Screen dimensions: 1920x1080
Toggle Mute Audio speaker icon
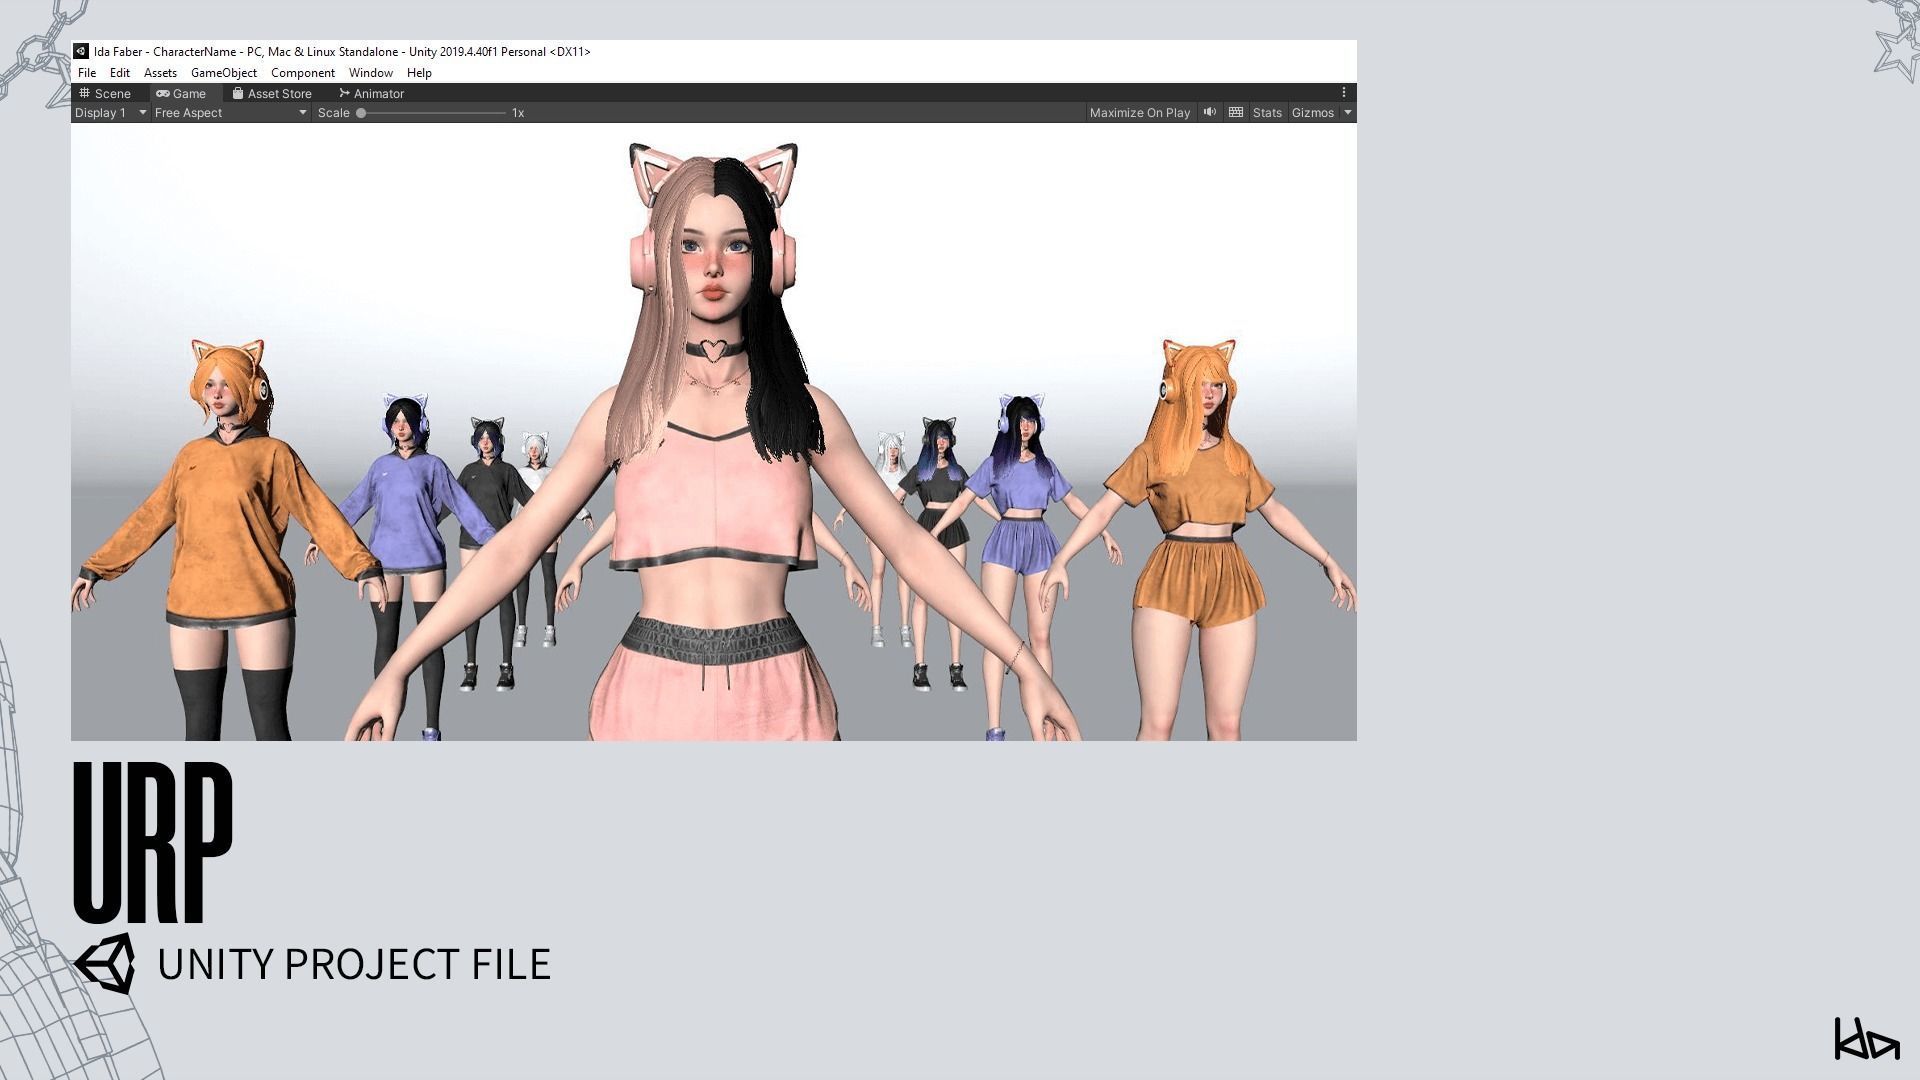tap(1209, 112)
